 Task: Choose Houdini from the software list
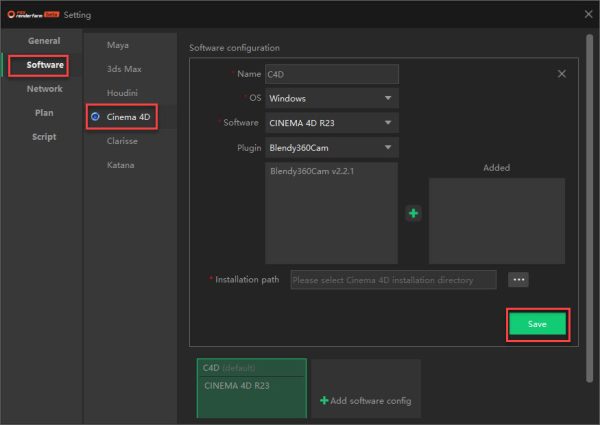pyautogui.click(x=122, y=93)
